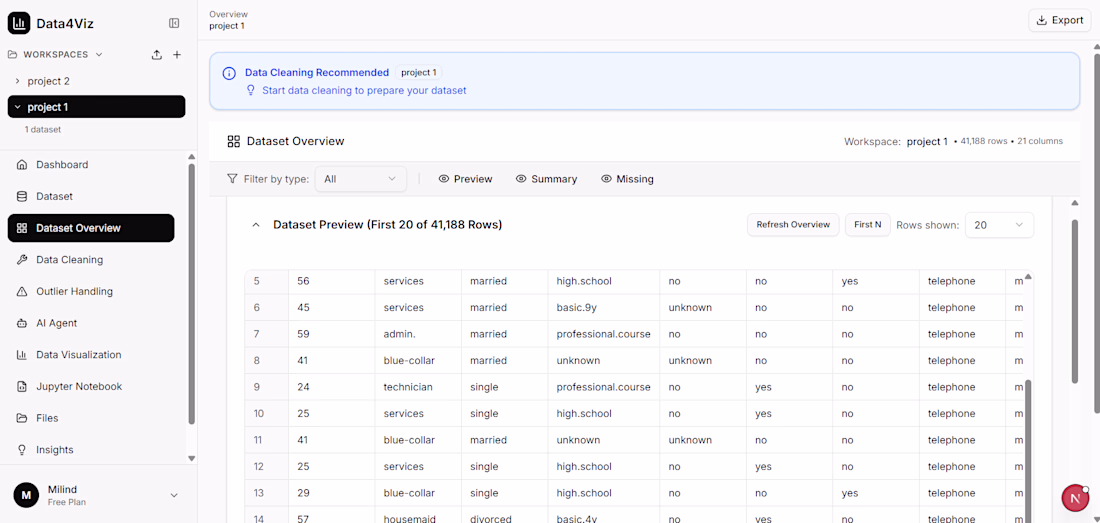This screenshot has height=523, width=1100.
Task: Open the Rows shown dropdown
Action: [x=999, y=225]
